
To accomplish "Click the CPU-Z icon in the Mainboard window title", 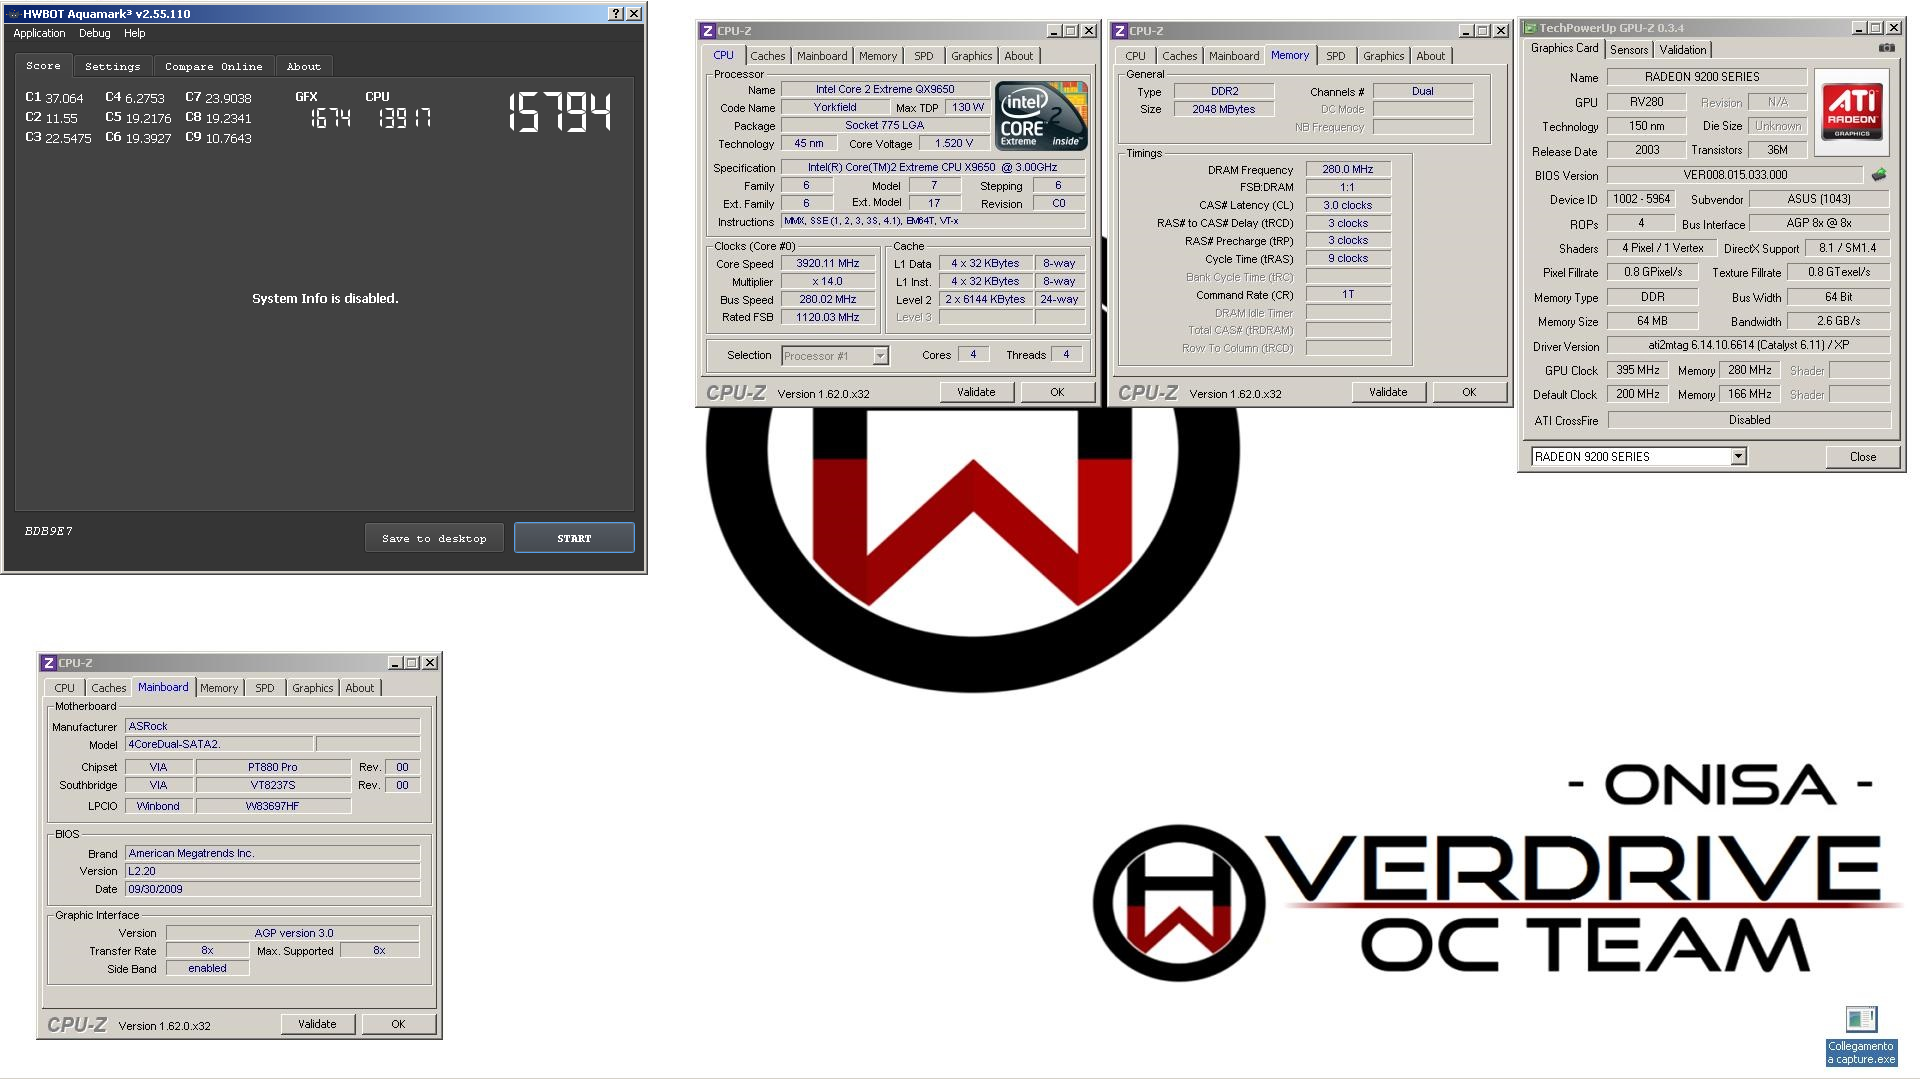I will click(48, 663).
